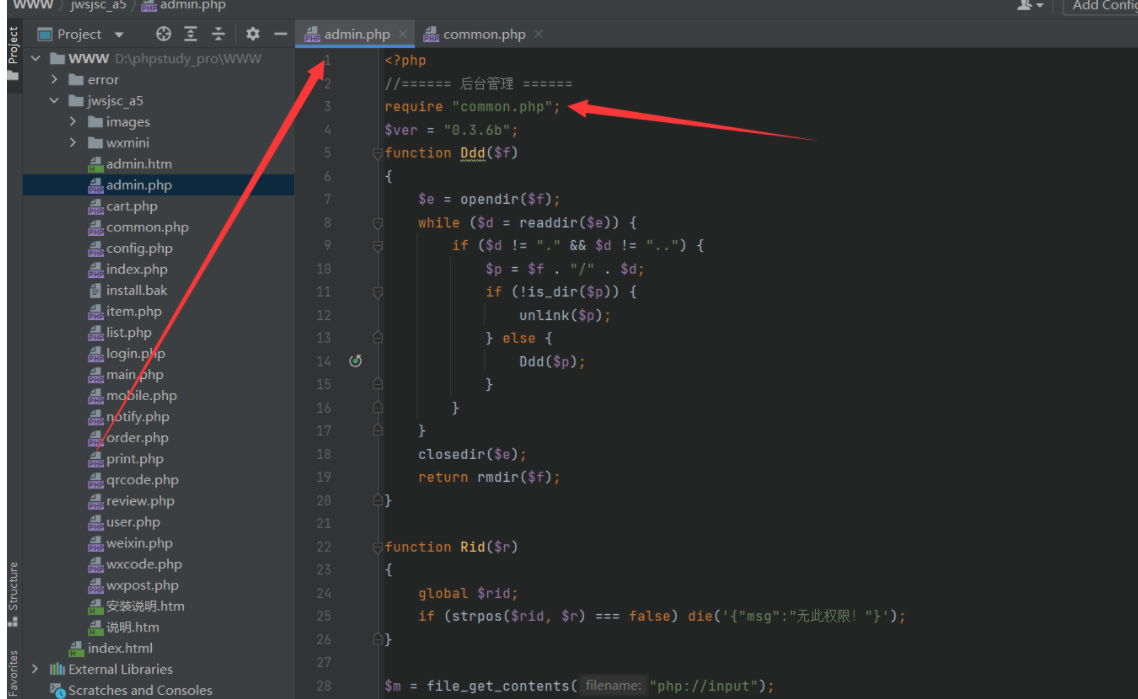Expand the error folder
The image size is (1138, 699).
point(54,80)
